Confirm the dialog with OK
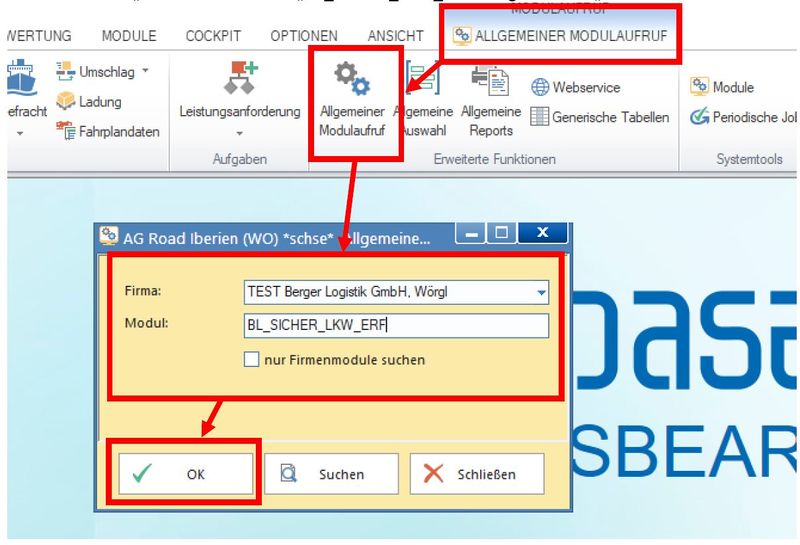Screen dimensions: 800x545 pos(186,474)
